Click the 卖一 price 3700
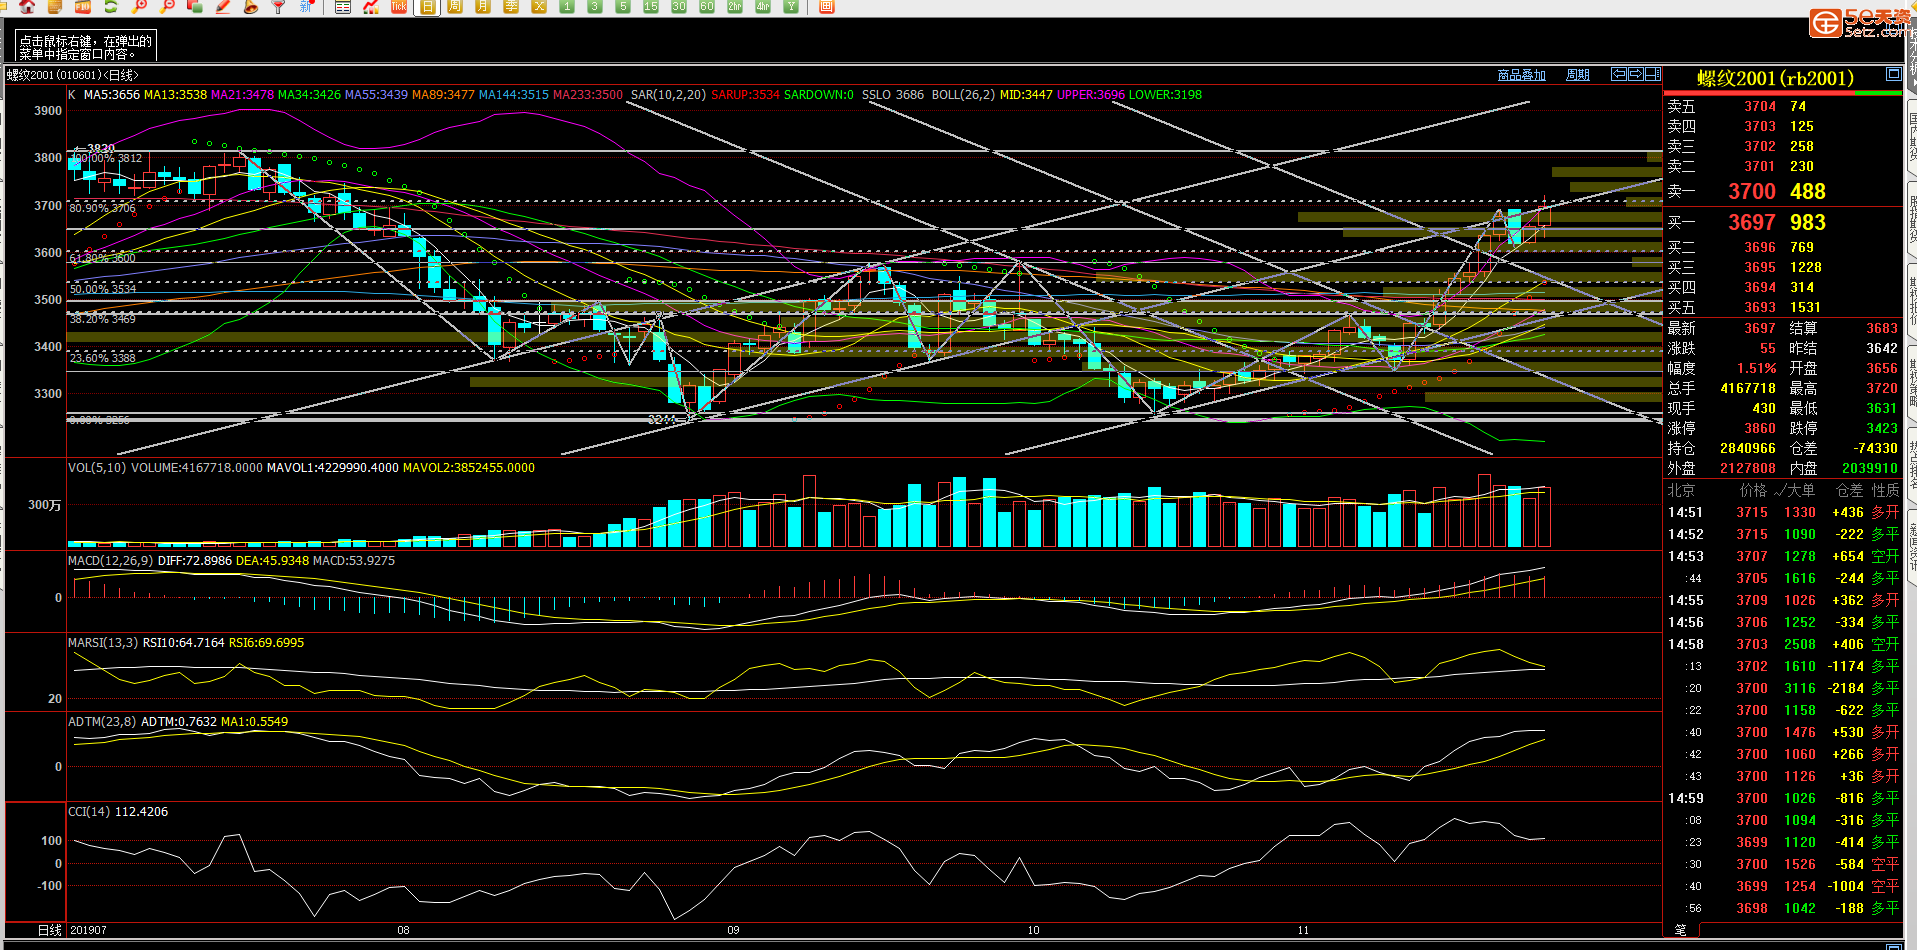 [x=1752, y=191]
